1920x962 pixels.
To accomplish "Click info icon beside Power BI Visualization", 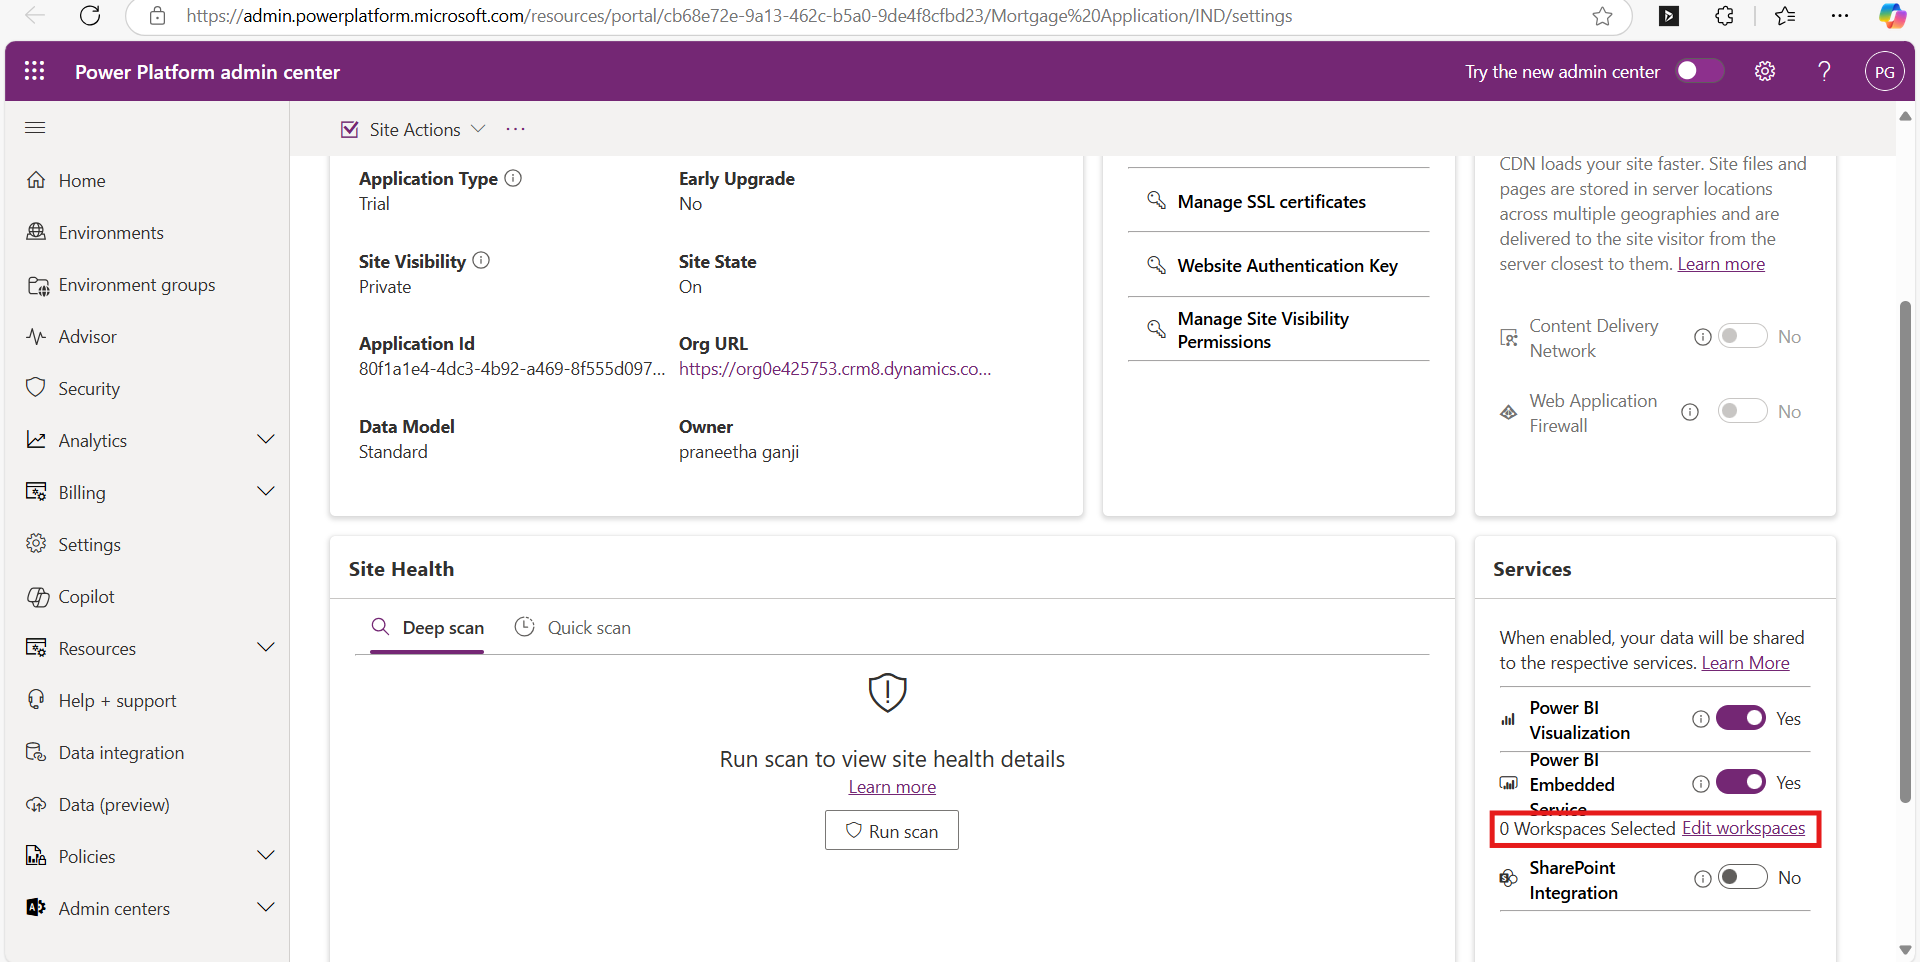I will (1700, 719).
